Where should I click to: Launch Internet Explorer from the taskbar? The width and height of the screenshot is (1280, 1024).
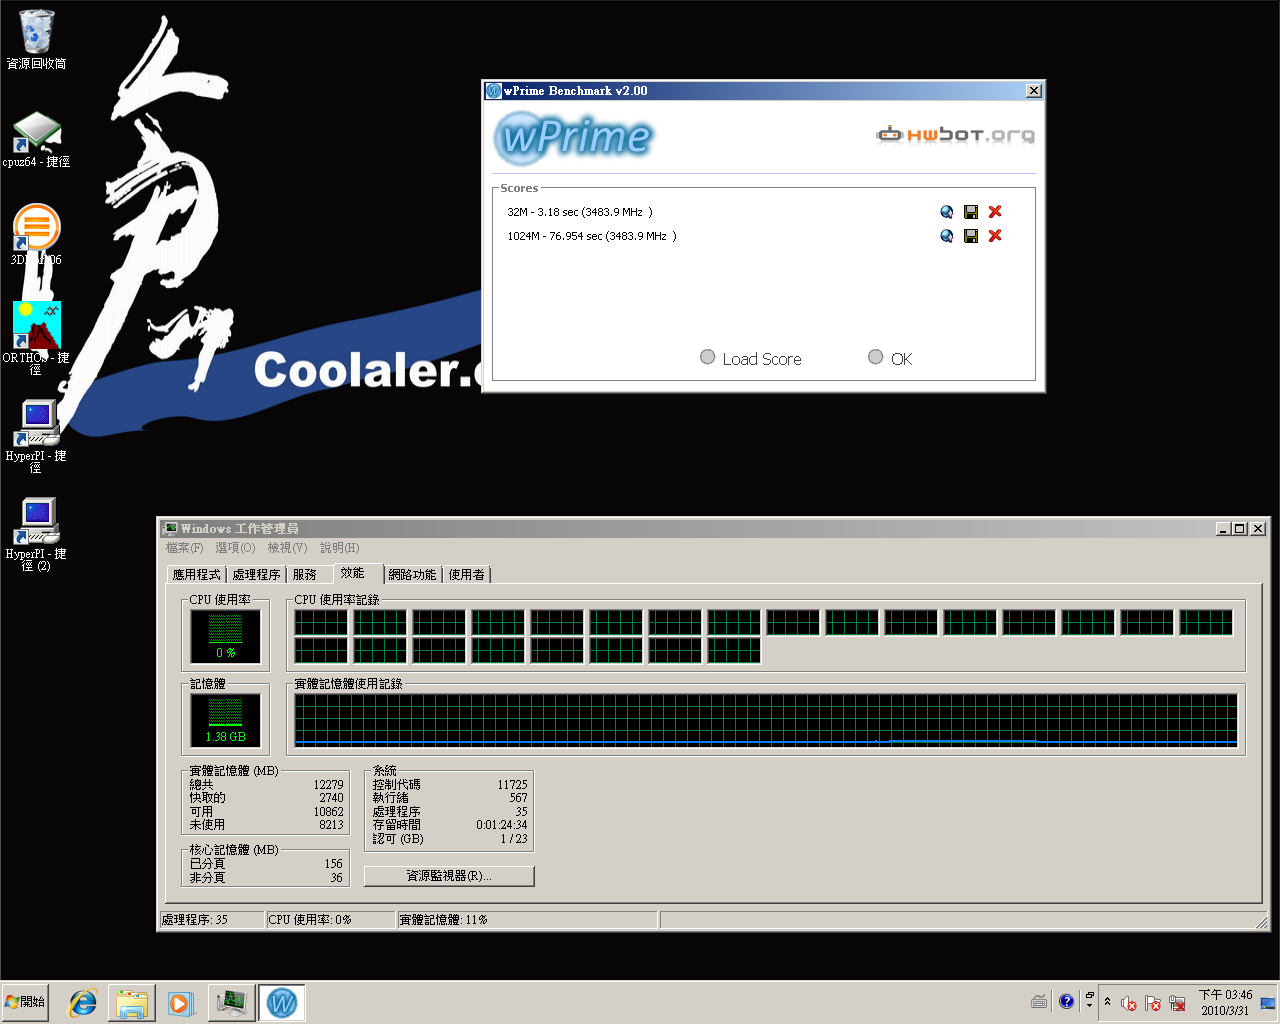pyautogui.click(x=82, y=1003)
